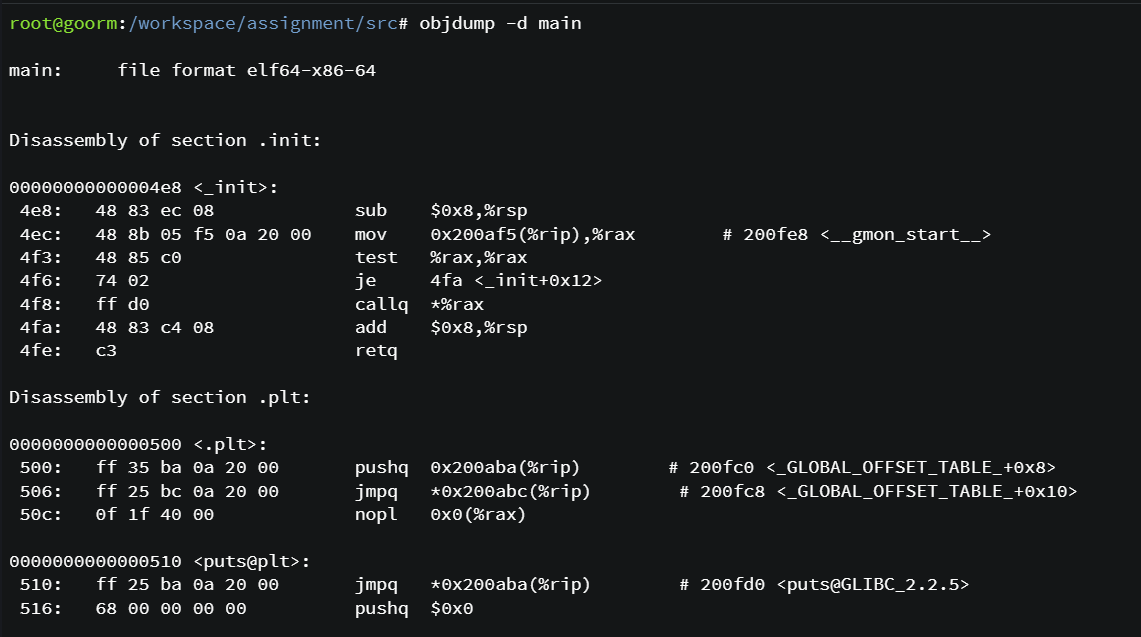Click the 'test %rax,%rax' instruction
This screenshot has width=1141, height=637.
point(441,258)
